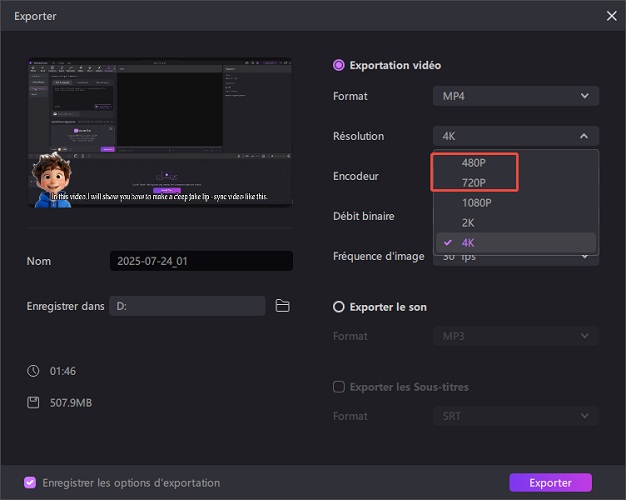The width and height of the screenshot is (626, 500).
Task: Click the video preview thumbnail
Action: pos(160,132)
